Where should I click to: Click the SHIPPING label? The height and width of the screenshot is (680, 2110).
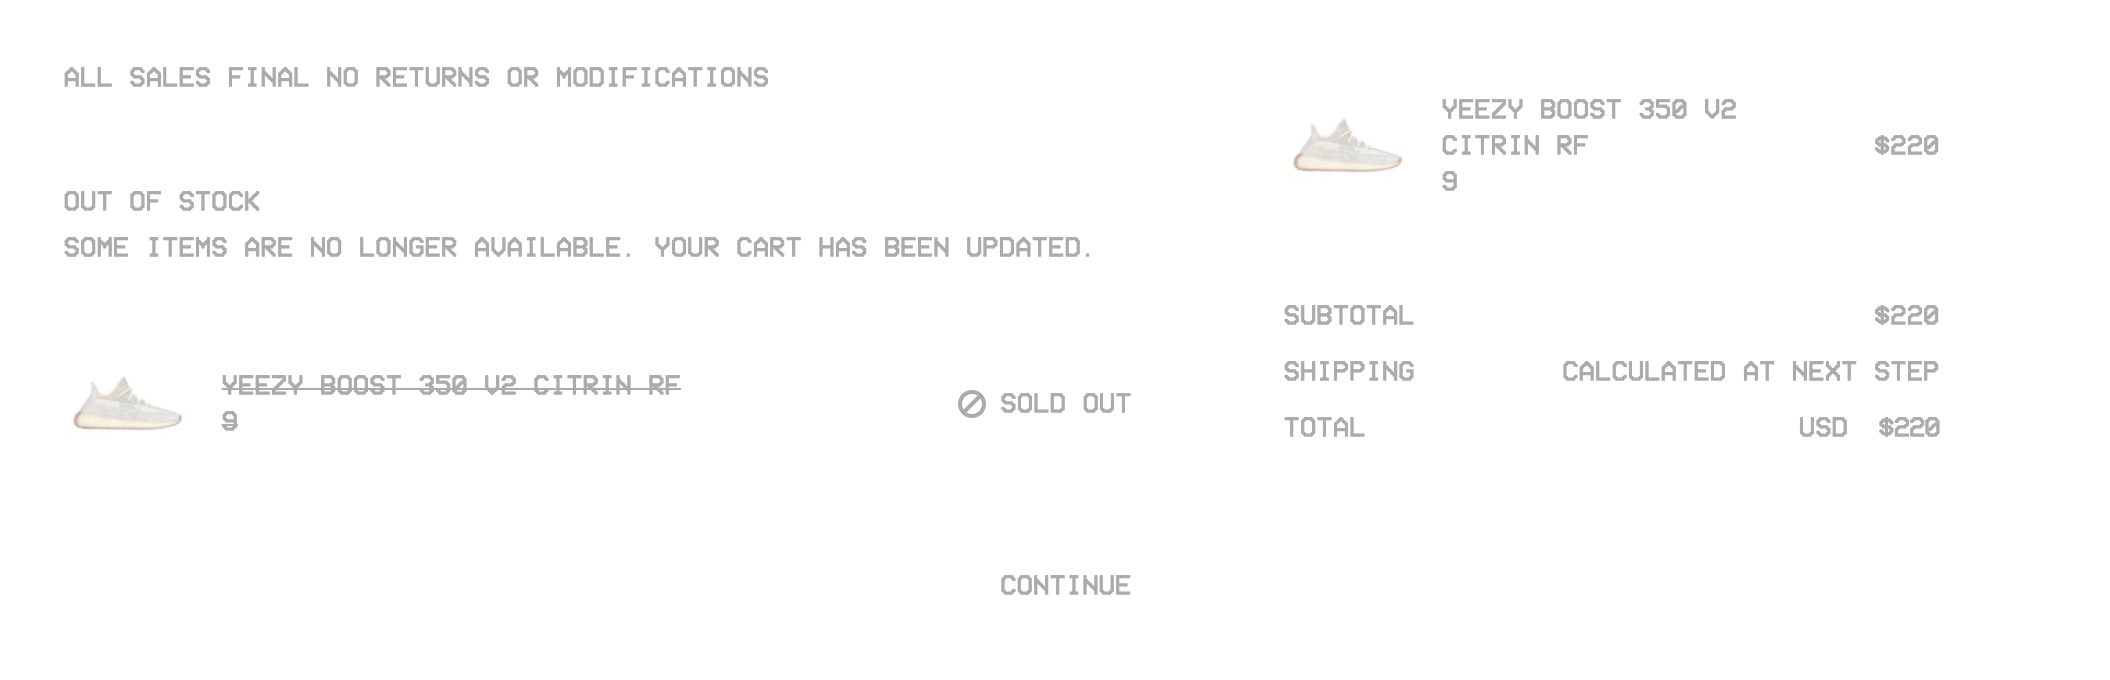(x=1348, y=371)
